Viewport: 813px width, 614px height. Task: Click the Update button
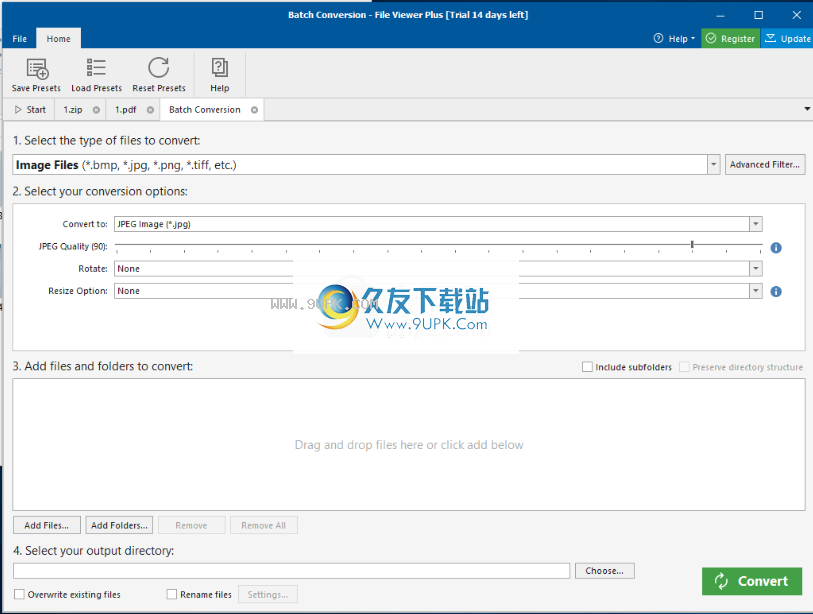[787, 38]
